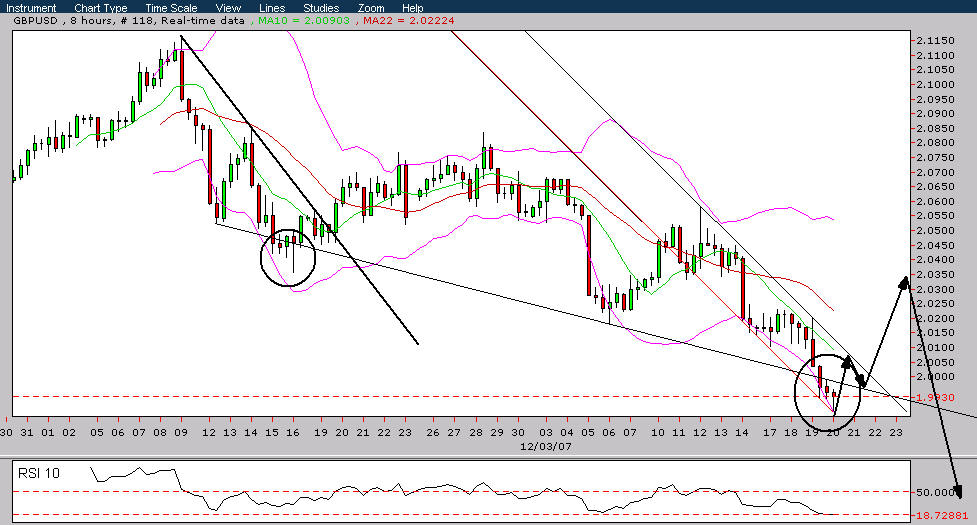Click the MA22 = 2.02224 label

408,21
